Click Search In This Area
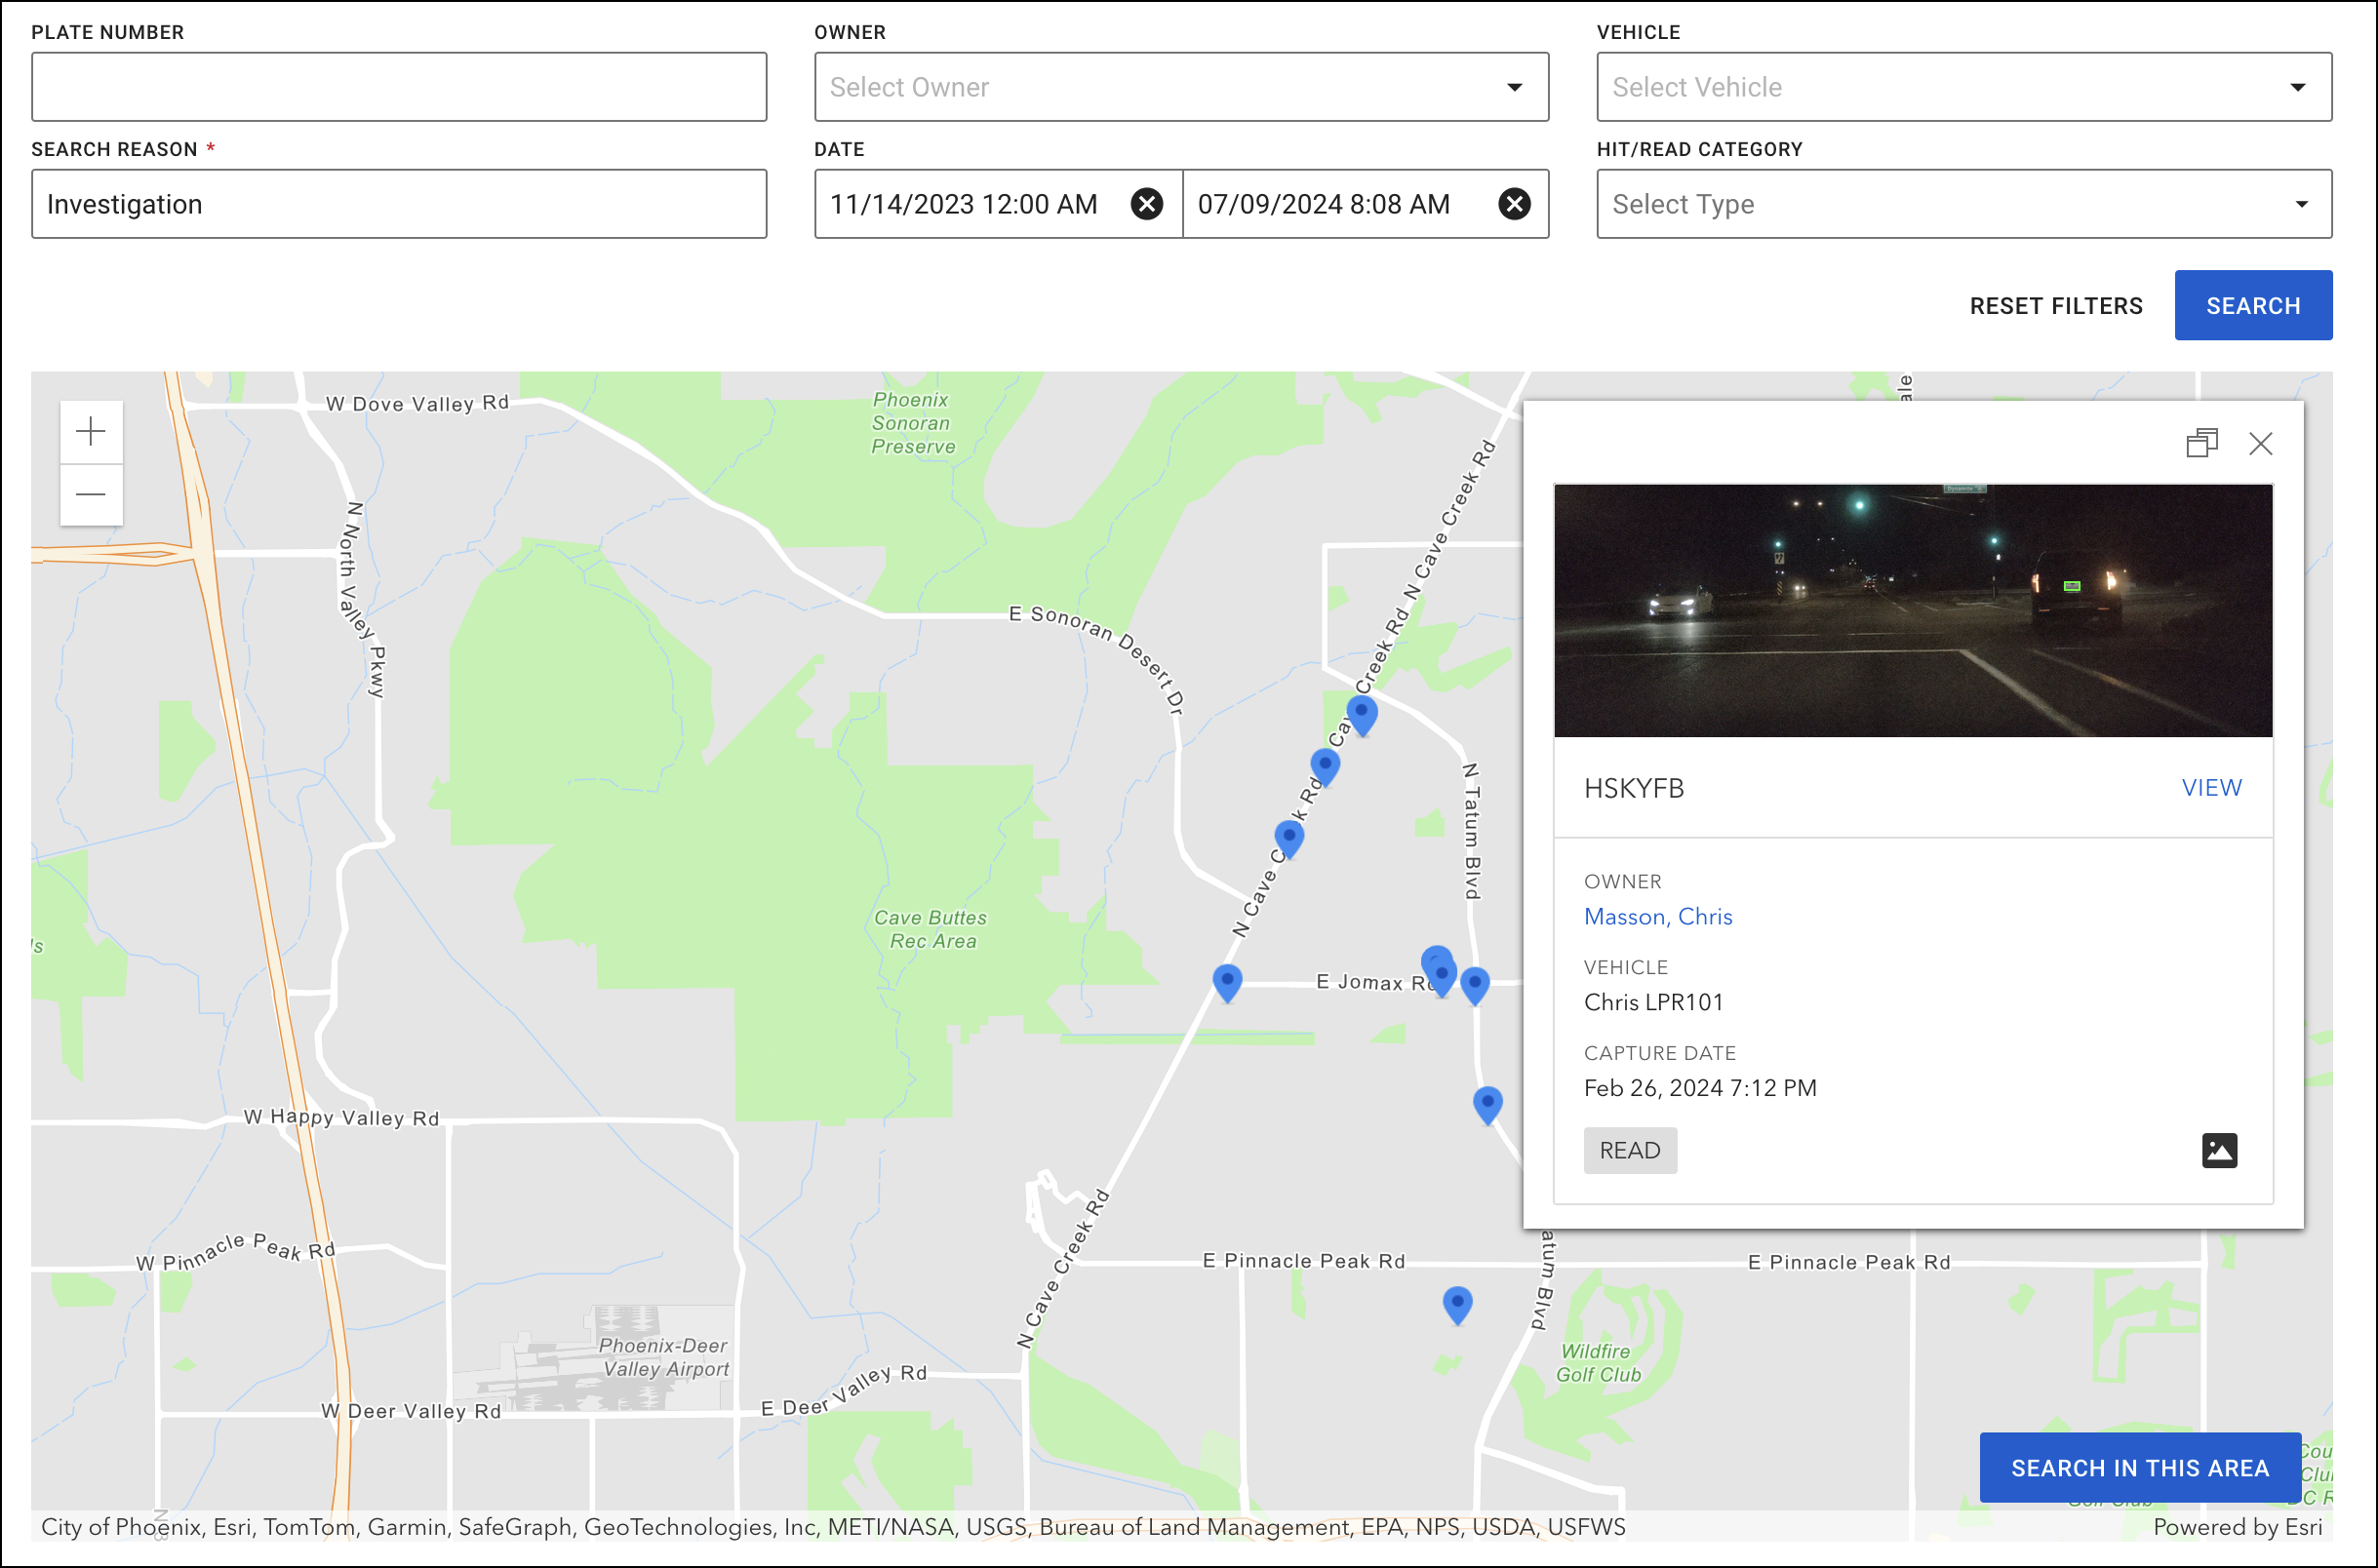 (x=2139, y=1467)
